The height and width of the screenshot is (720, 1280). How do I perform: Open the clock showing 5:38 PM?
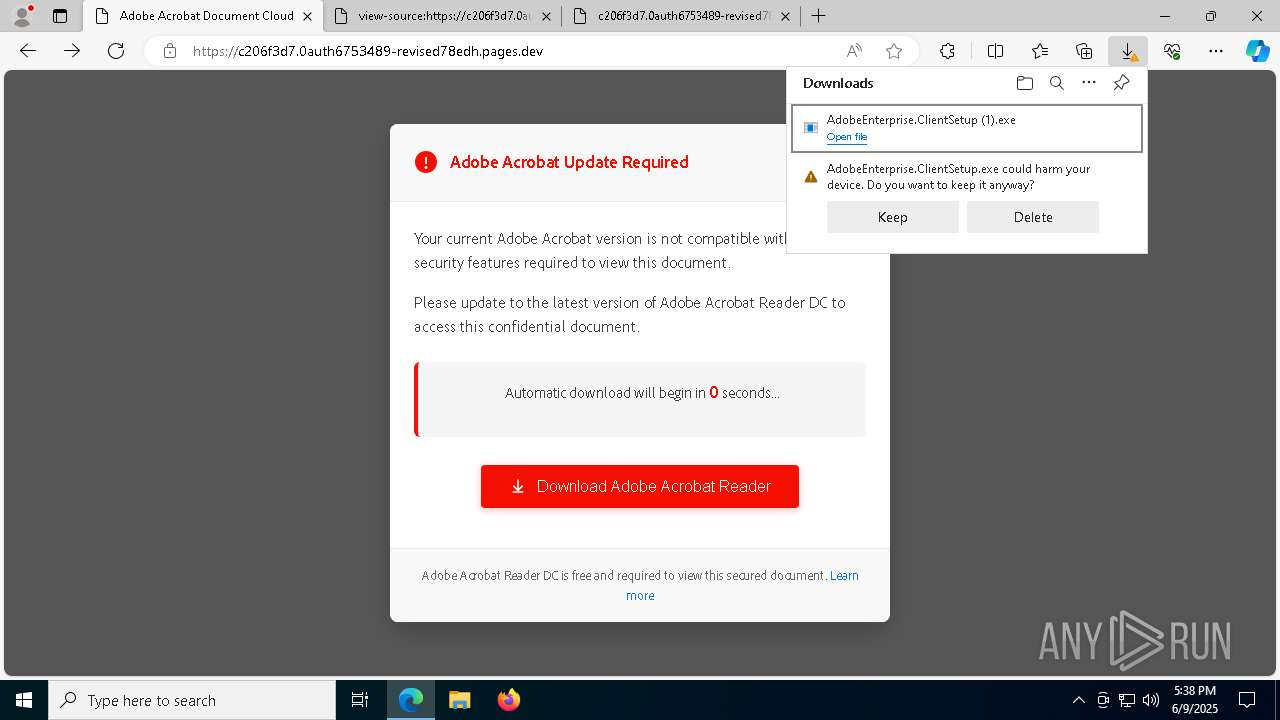tap(1194, 700)
